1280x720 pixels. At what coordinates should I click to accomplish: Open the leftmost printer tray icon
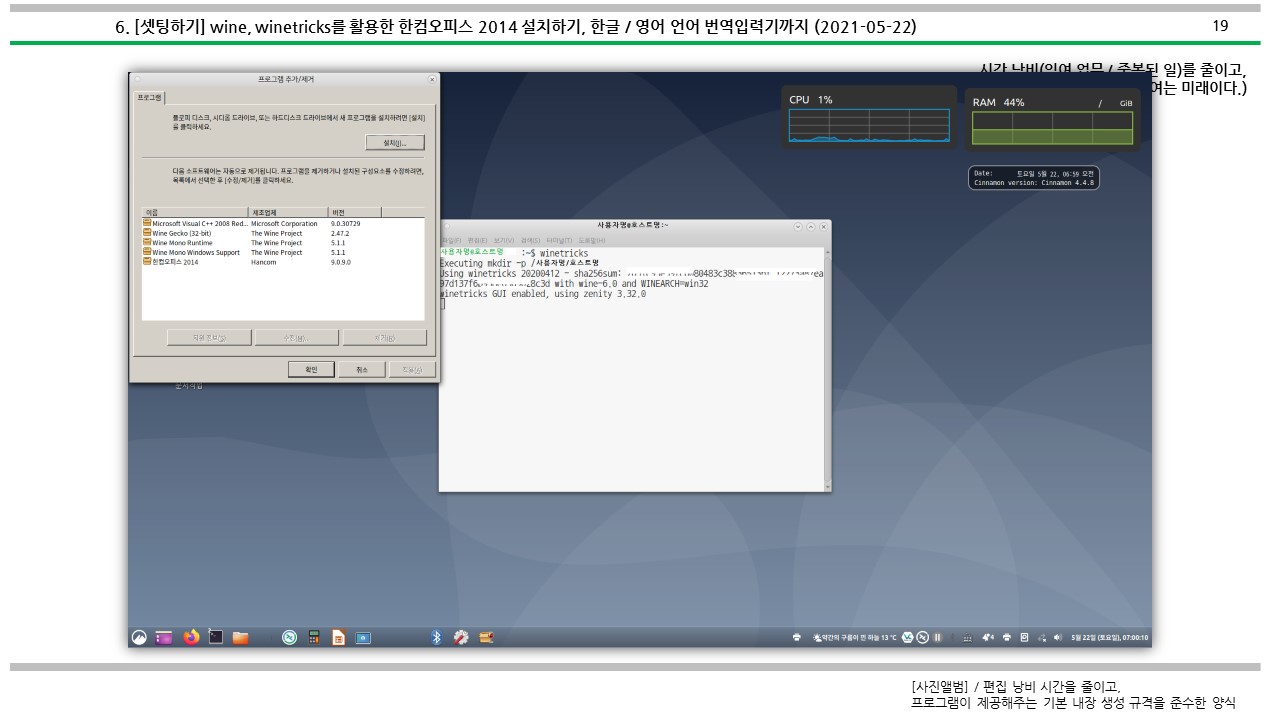click(x=797, y=637)
